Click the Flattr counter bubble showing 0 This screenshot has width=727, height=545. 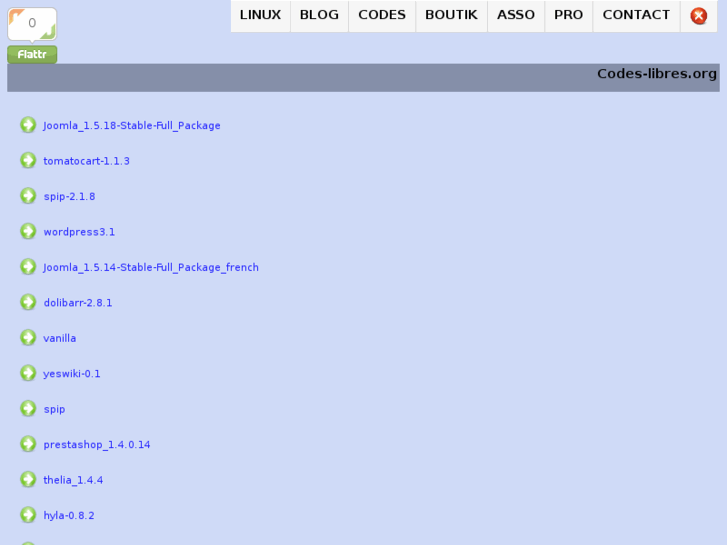pos(32,25)
